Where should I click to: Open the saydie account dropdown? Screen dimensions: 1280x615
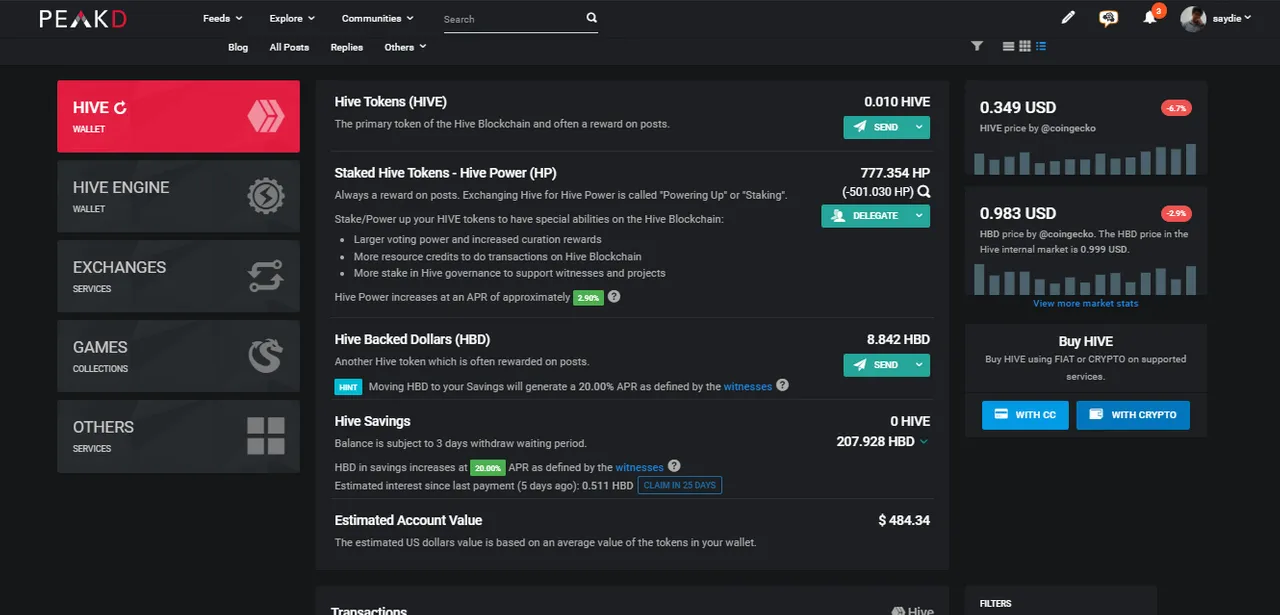[1232, 18]
